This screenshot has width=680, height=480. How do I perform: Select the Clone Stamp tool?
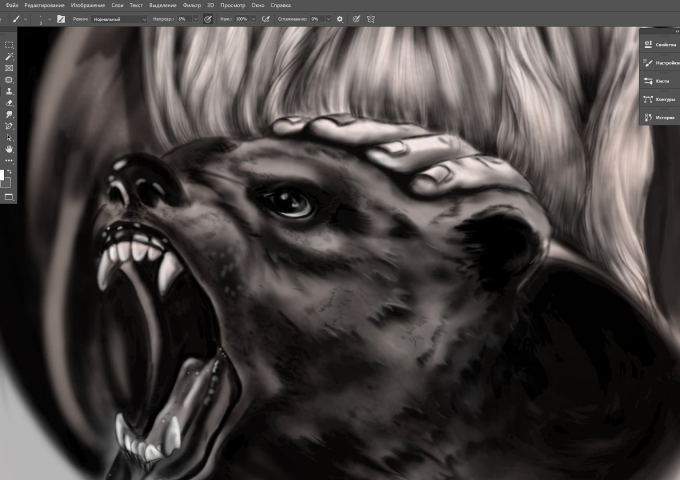click(9, 91)
